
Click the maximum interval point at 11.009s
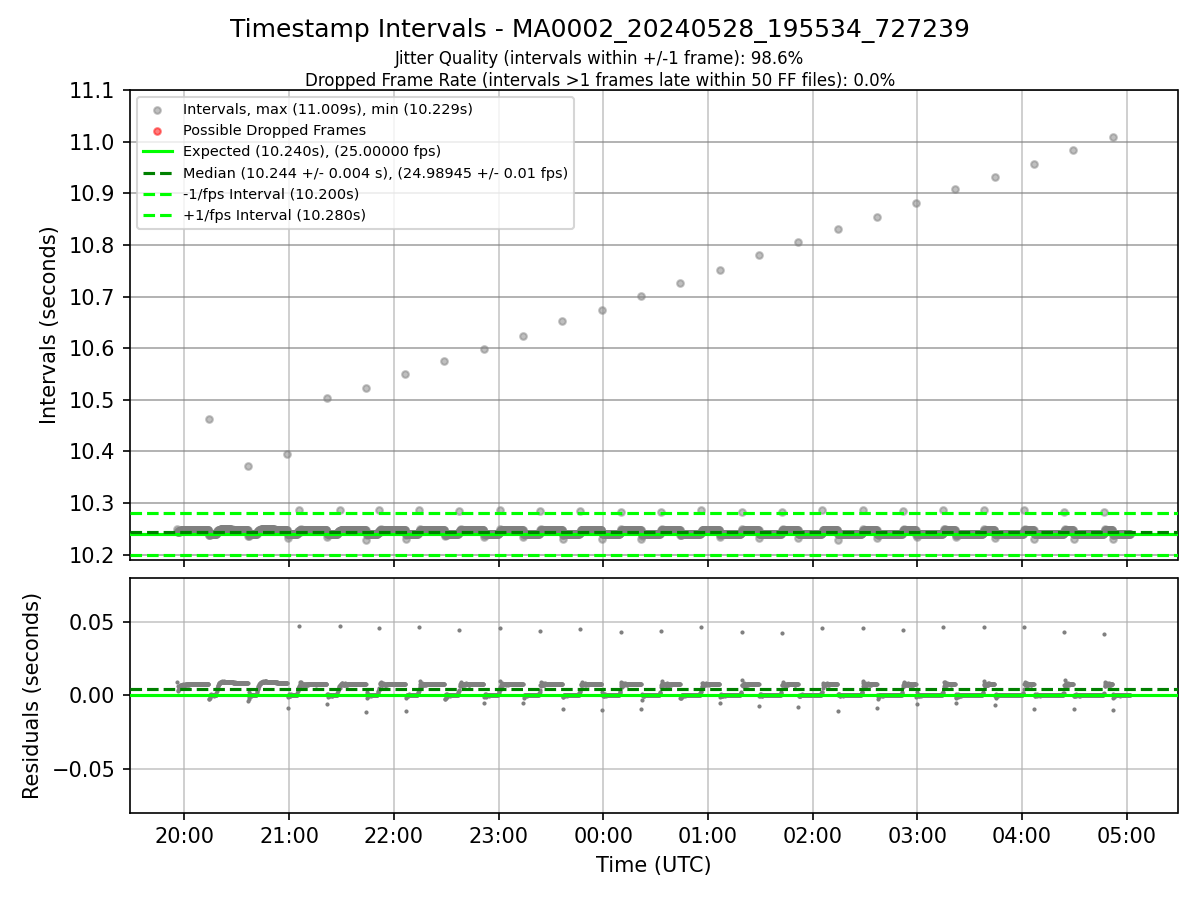(x=1113, y=137)
